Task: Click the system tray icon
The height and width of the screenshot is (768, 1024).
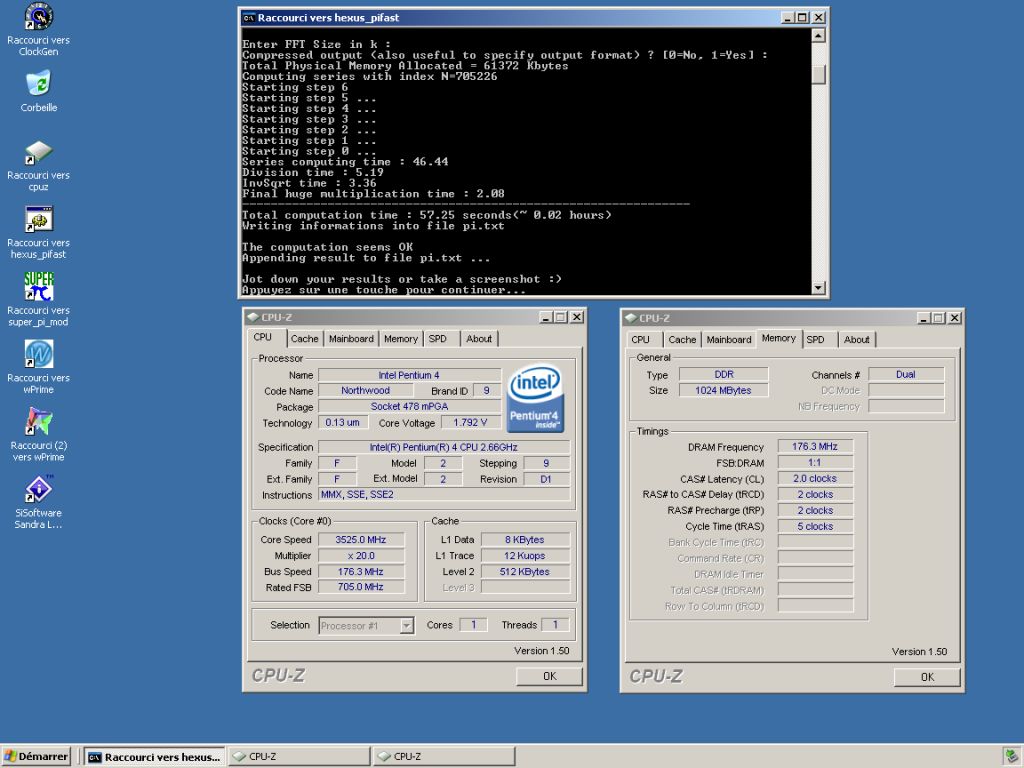Action: (x=1012, y=756)
